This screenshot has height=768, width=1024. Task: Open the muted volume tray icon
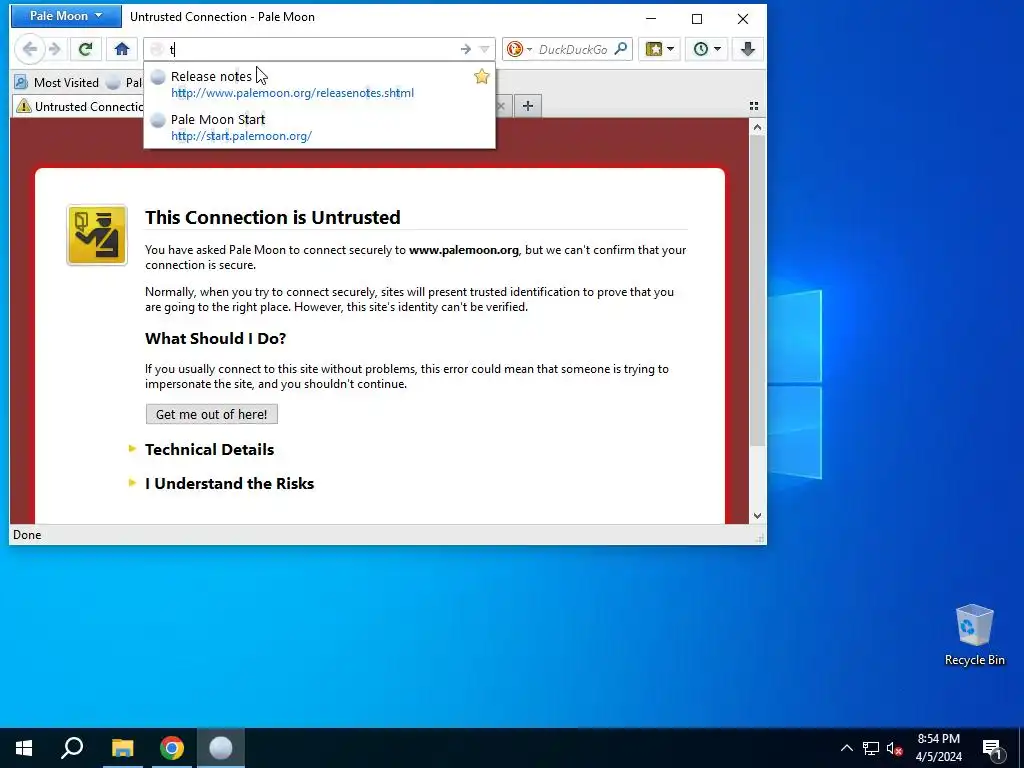[x=894, y=748]
